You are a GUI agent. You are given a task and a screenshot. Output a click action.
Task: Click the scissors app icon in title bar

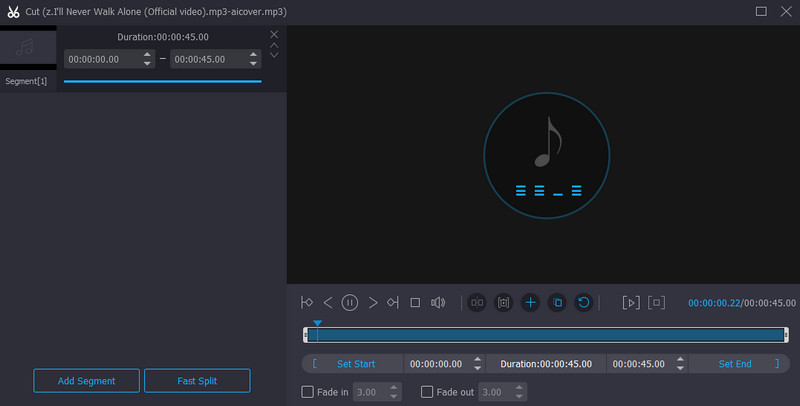point(13,12)
